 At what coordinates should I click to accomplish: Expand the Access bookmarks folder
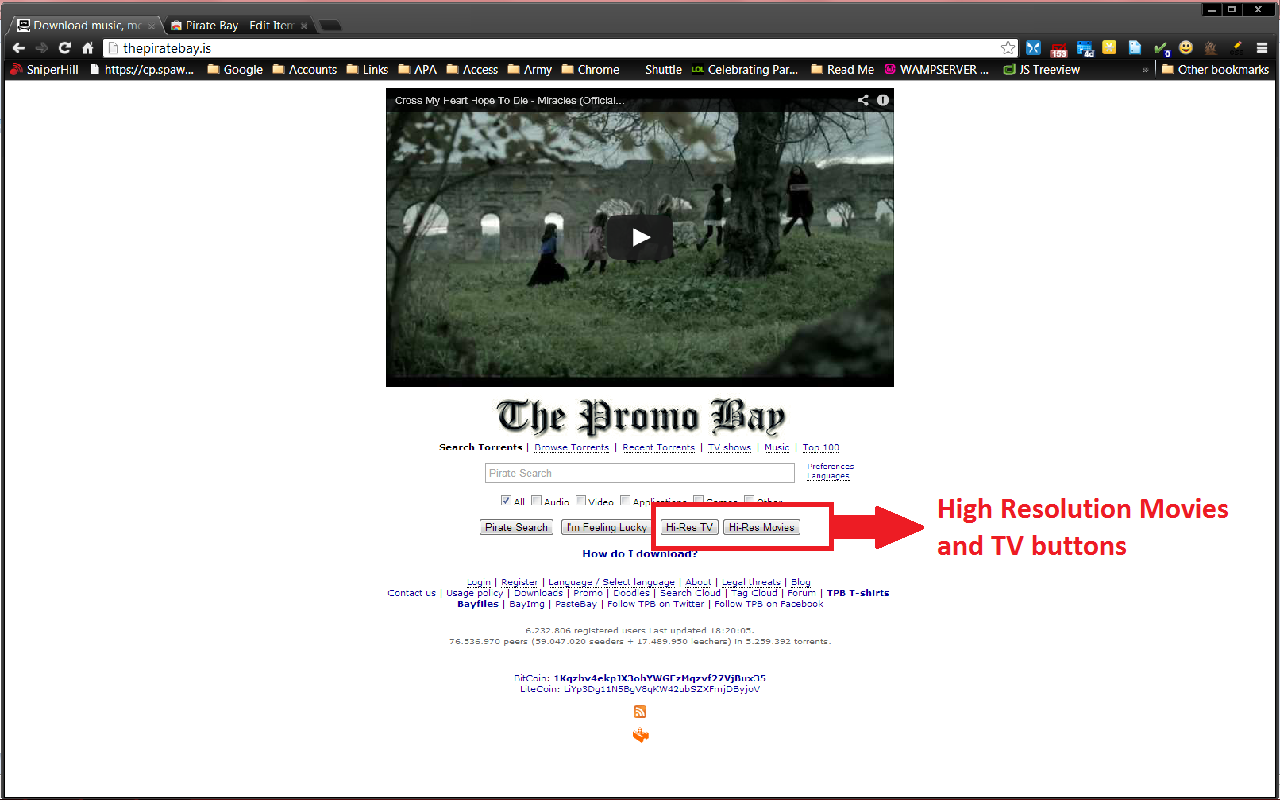[x=472, y=70]
